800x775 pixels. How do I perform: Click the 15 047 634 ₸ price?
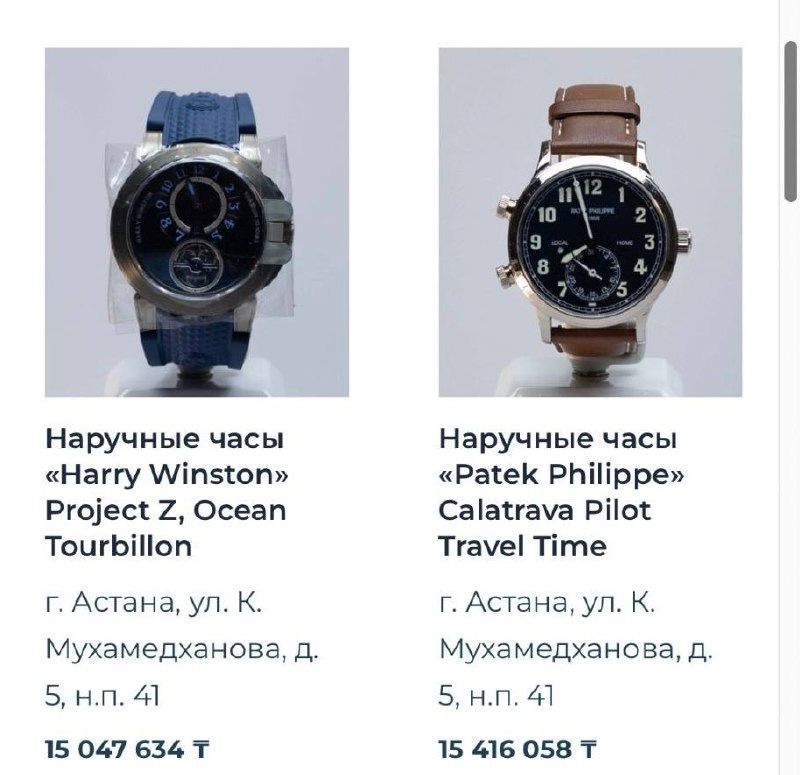point(127,749)
